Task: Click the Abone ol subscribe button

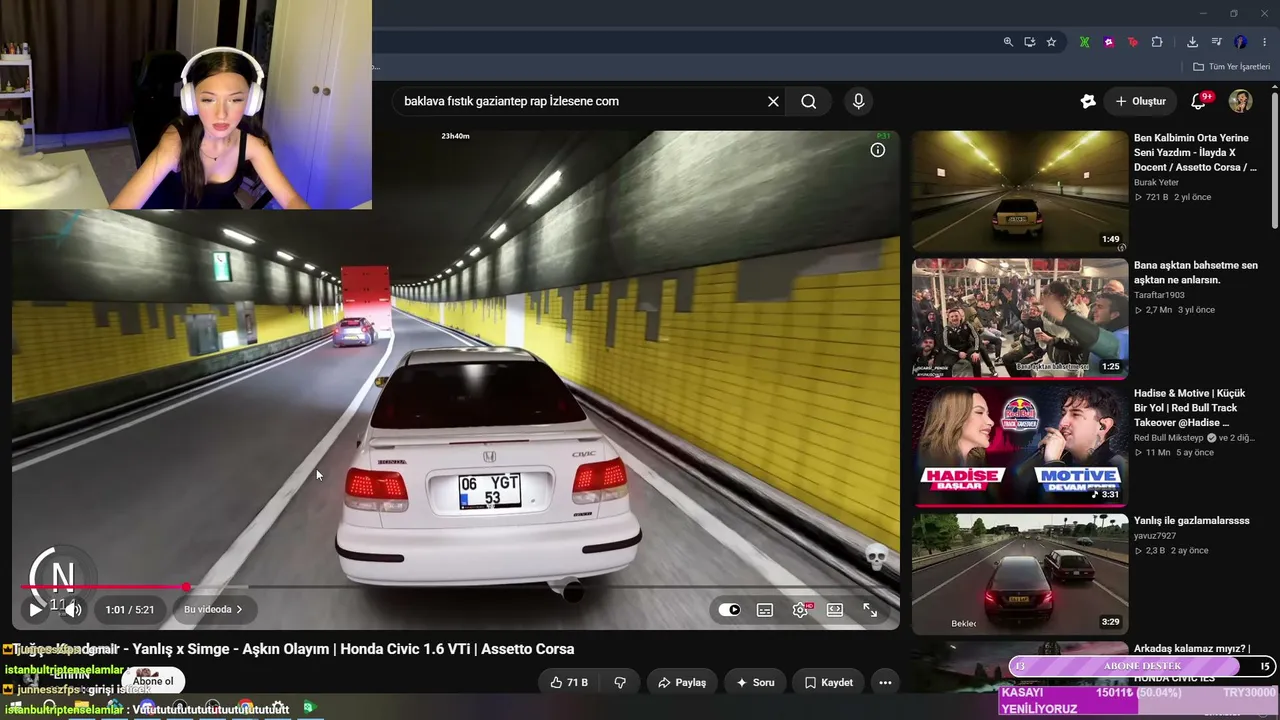Action: [x=153, y=682]
